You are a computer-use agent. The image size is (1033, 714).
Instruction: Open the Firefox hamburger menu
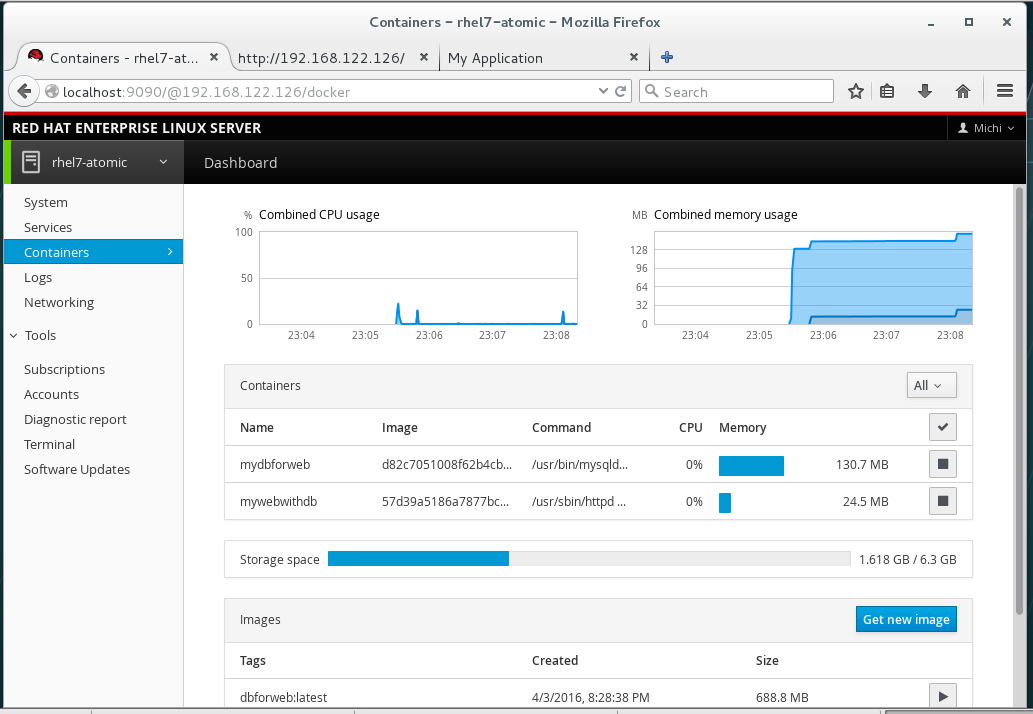point(1004,90)
